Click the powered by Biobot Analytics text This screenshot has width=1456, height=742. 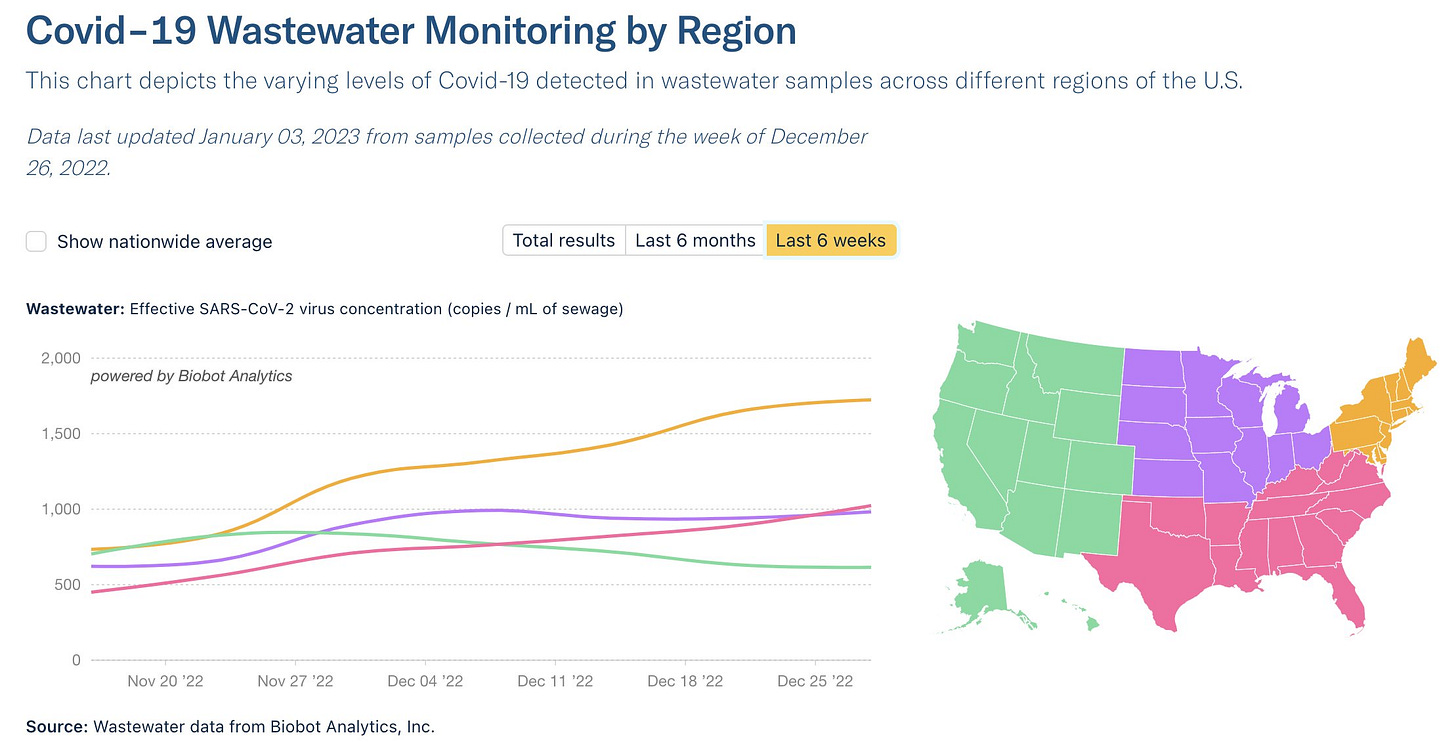click(x=192, y=376)
